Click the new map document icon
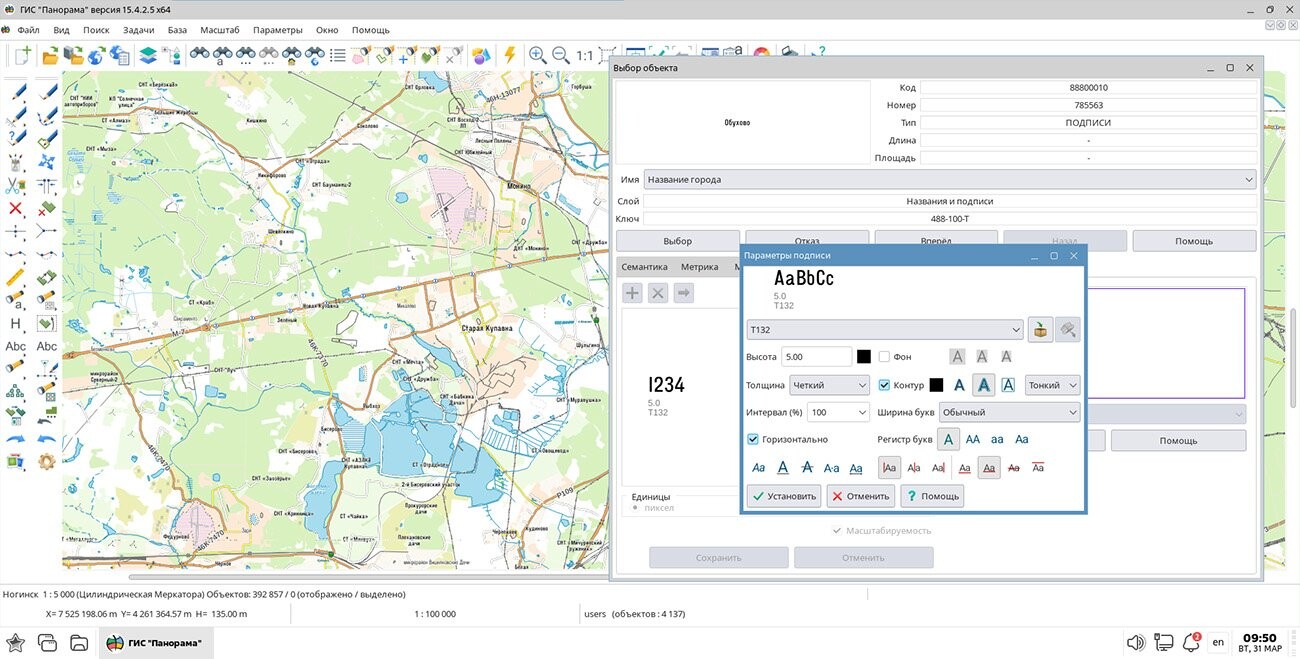This screenshot has width=1300, height=659. [x=22, y=56]
